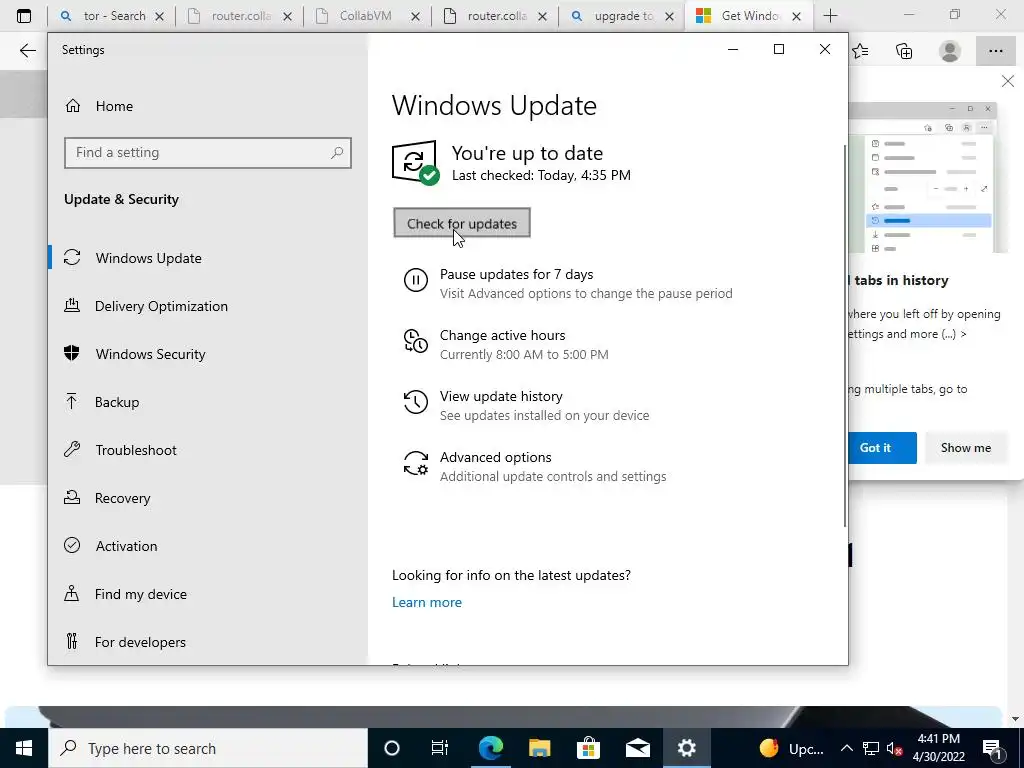
Task: Click the pause circle icon for Pause updates
Action: (415, 280)
